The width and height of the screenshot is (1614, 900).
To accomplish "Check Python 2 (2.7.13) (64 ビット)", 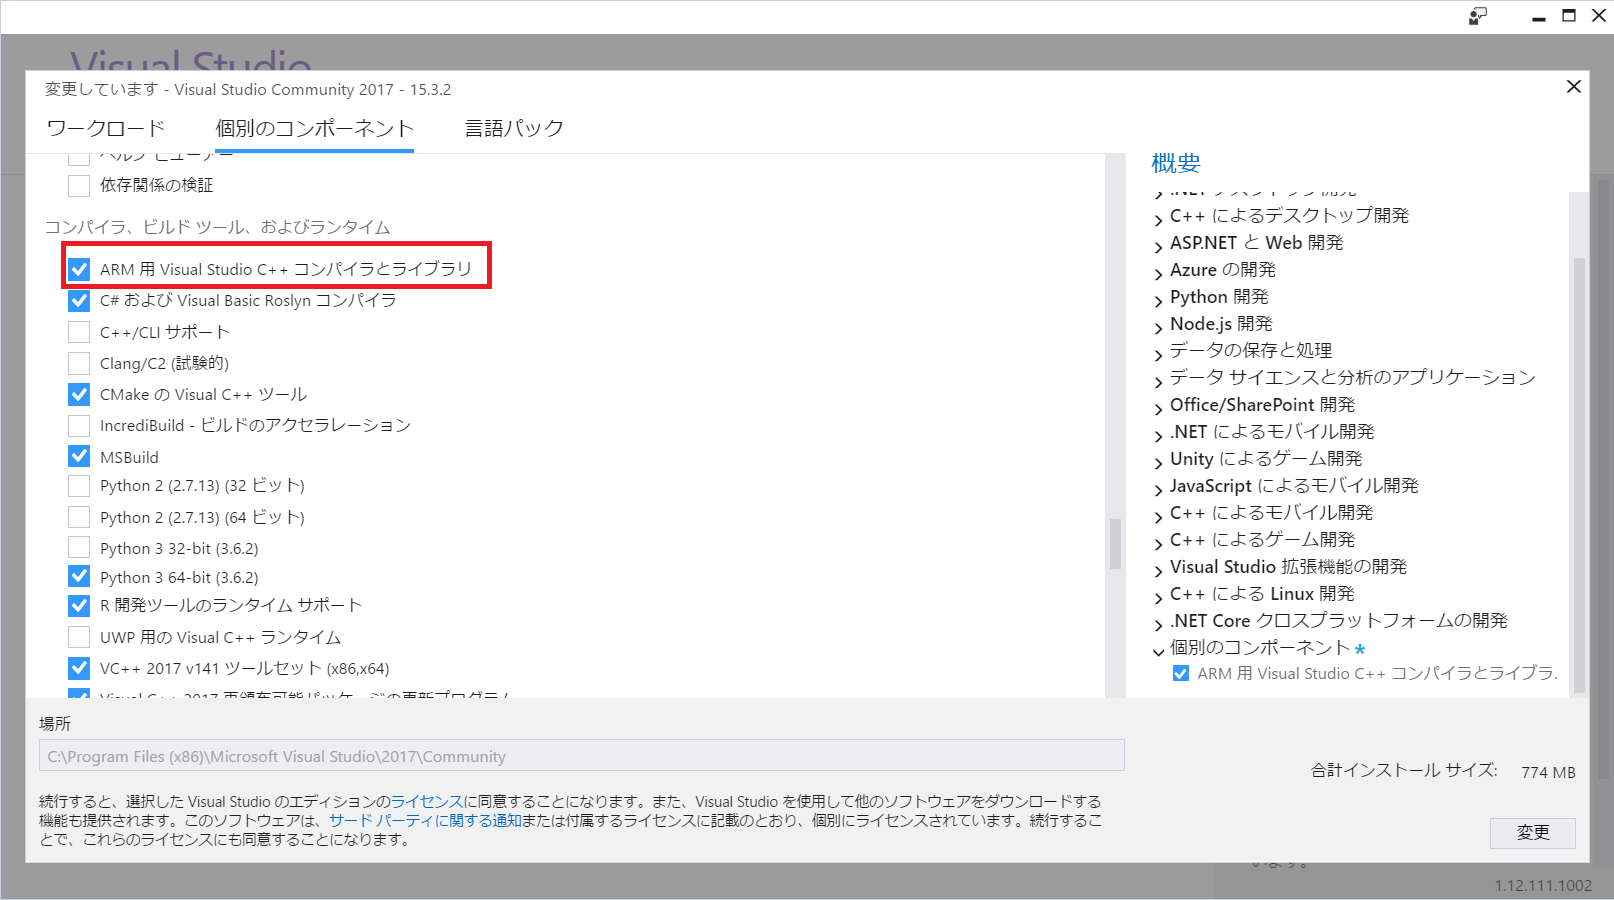I will (79, 517).
